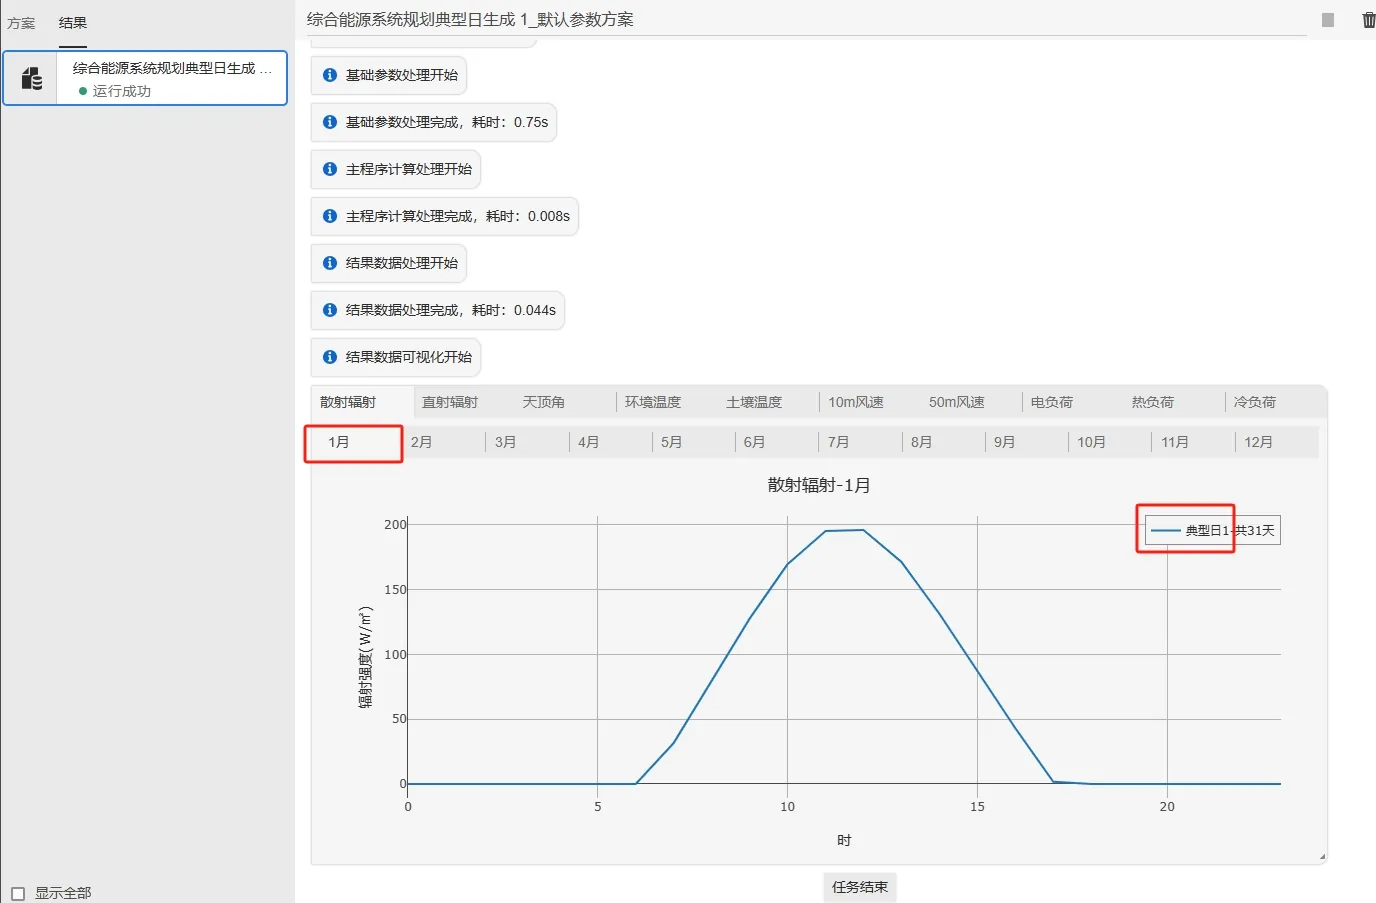Click the blue legend line swatch
The height and width of the screenshot is (903, 1376).
tap(1166, 531)
